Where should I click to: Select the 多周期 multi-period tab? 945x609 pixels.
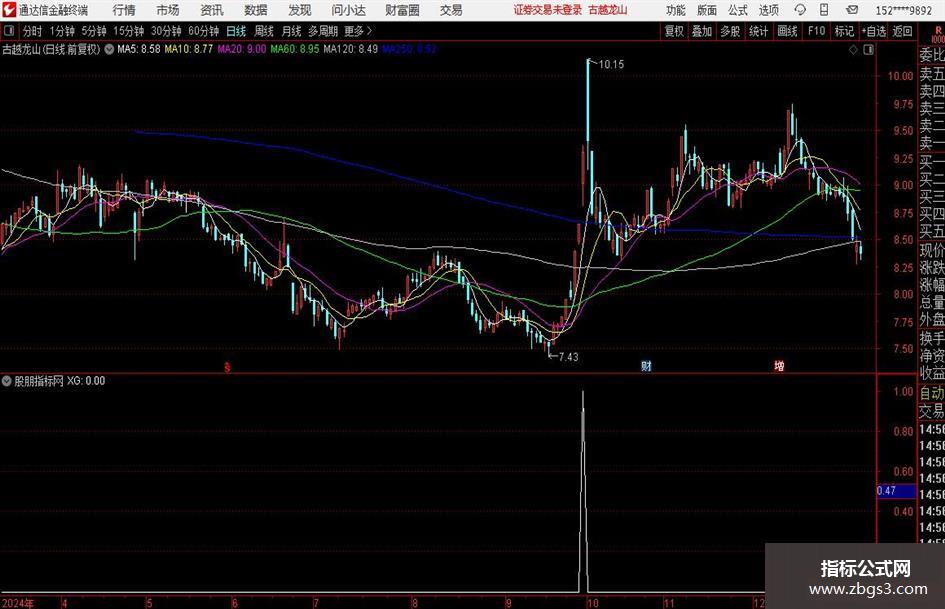pos(323,31)
